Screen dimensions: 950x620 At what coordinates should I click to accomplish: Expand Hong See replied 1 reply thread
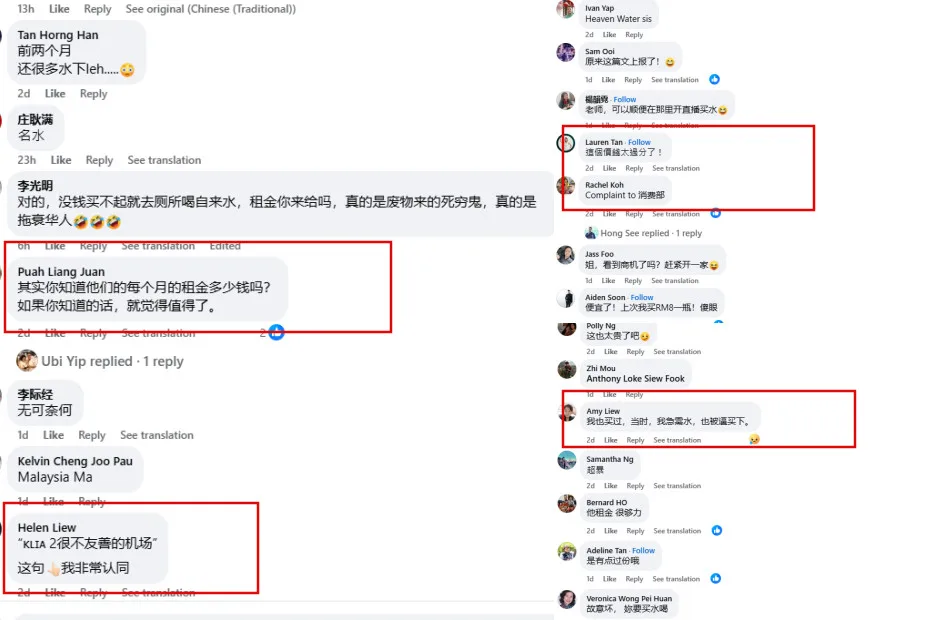click(x=651, y=233)
